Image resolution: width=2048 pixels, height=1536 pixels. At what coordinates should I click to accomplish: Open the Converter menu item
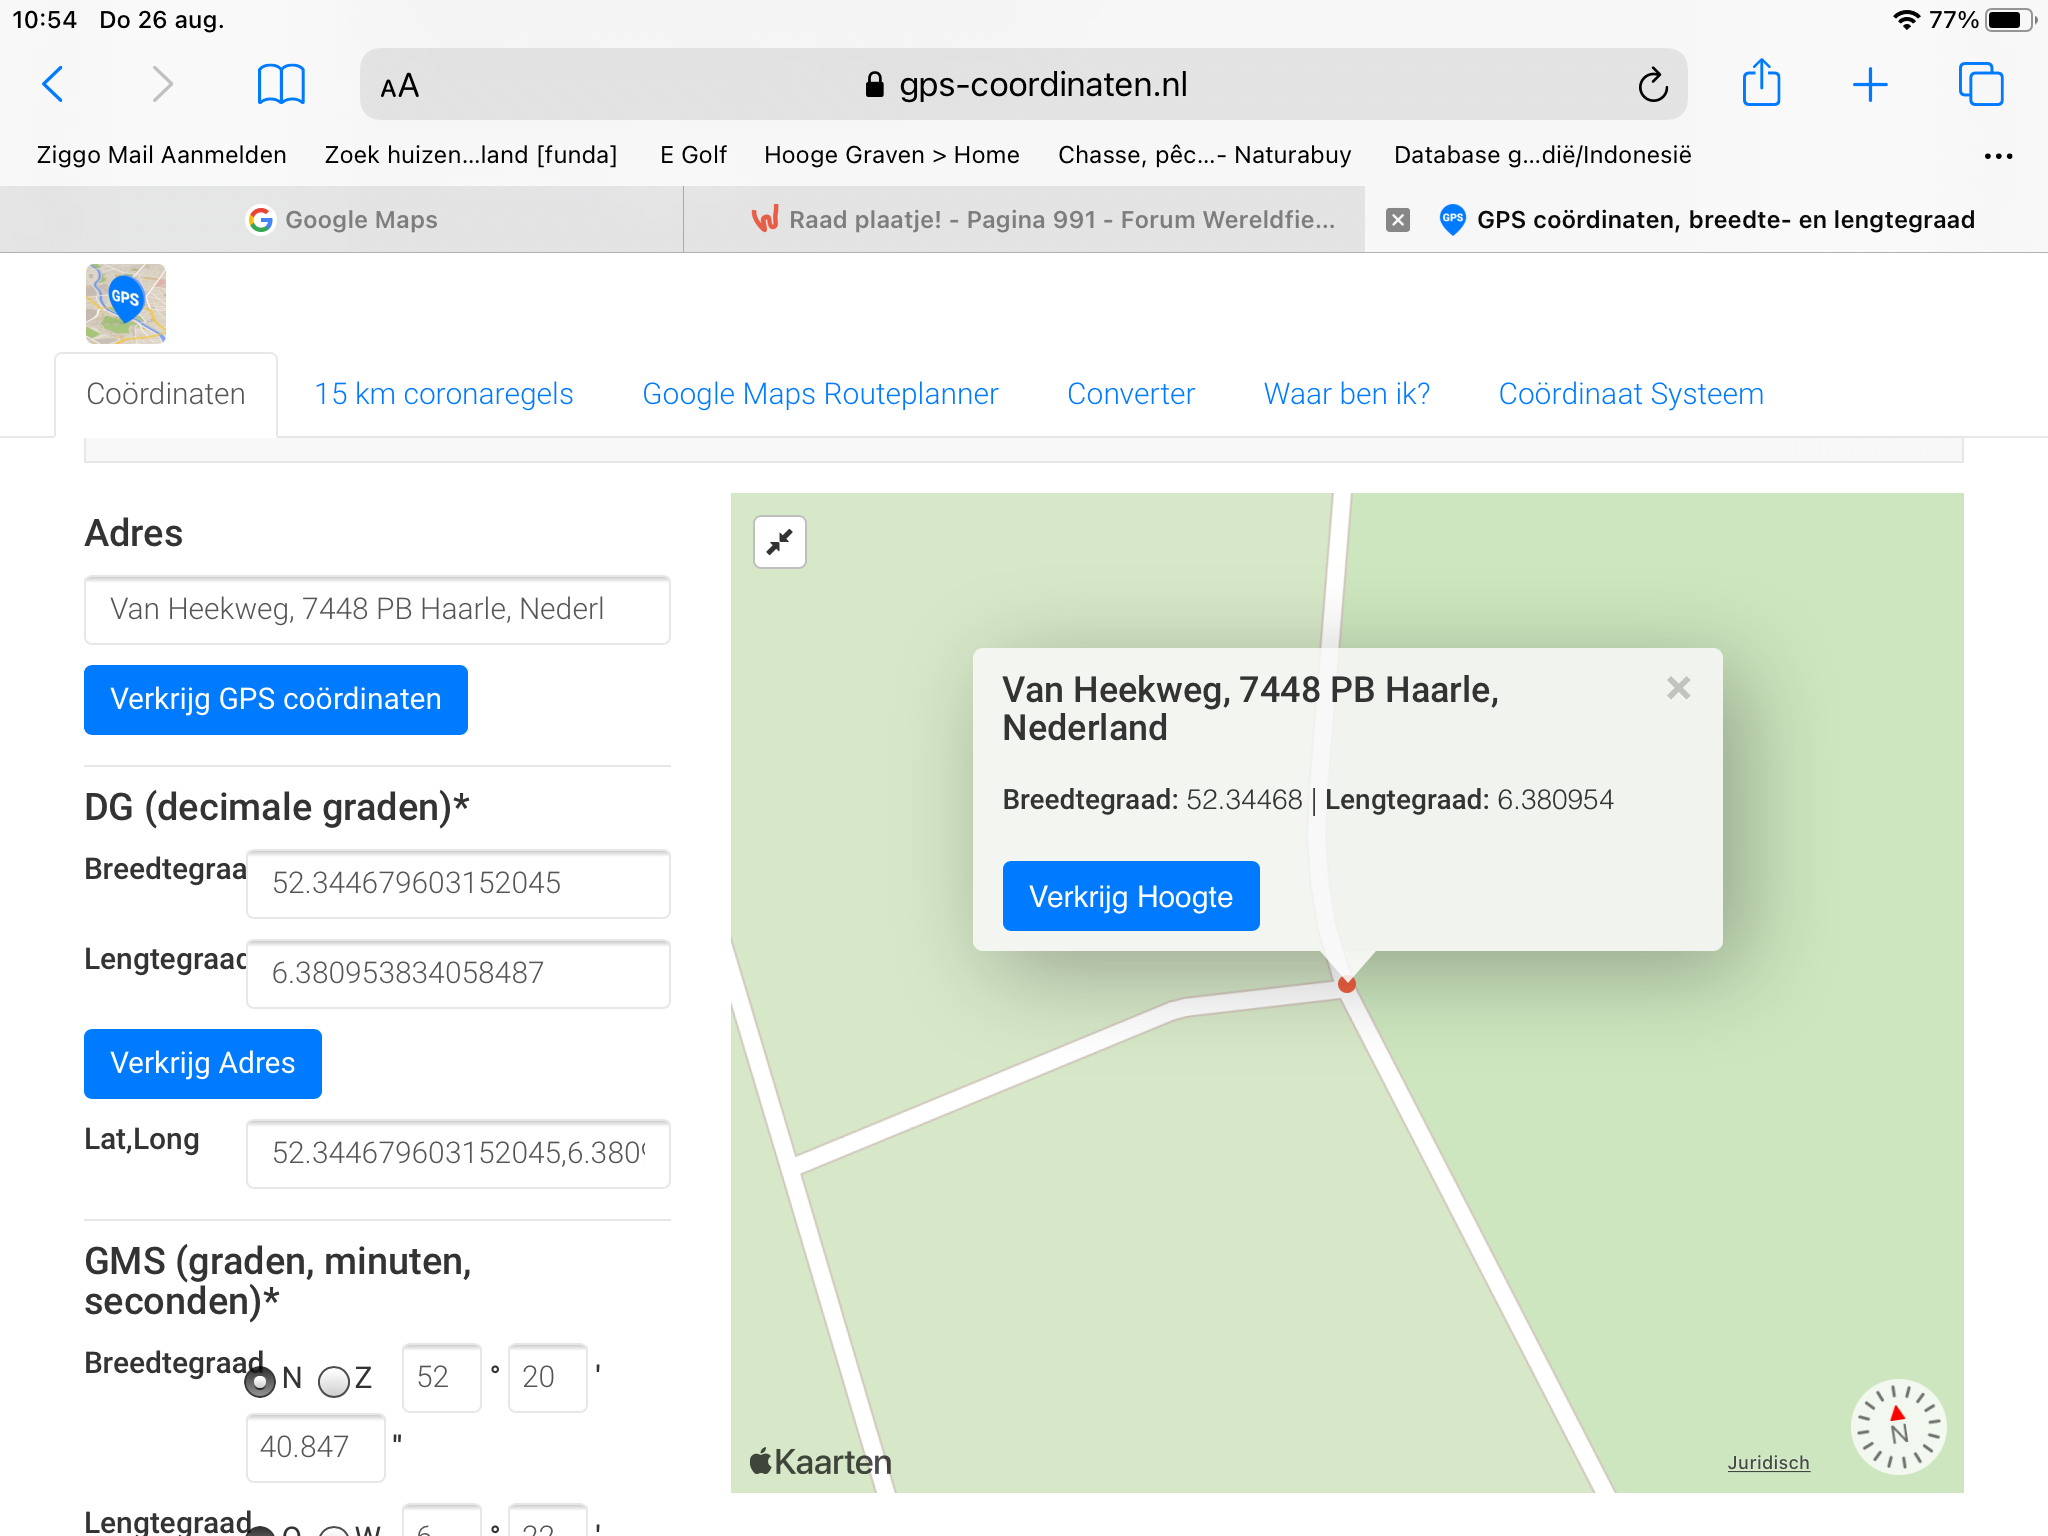click(1130, 394)
